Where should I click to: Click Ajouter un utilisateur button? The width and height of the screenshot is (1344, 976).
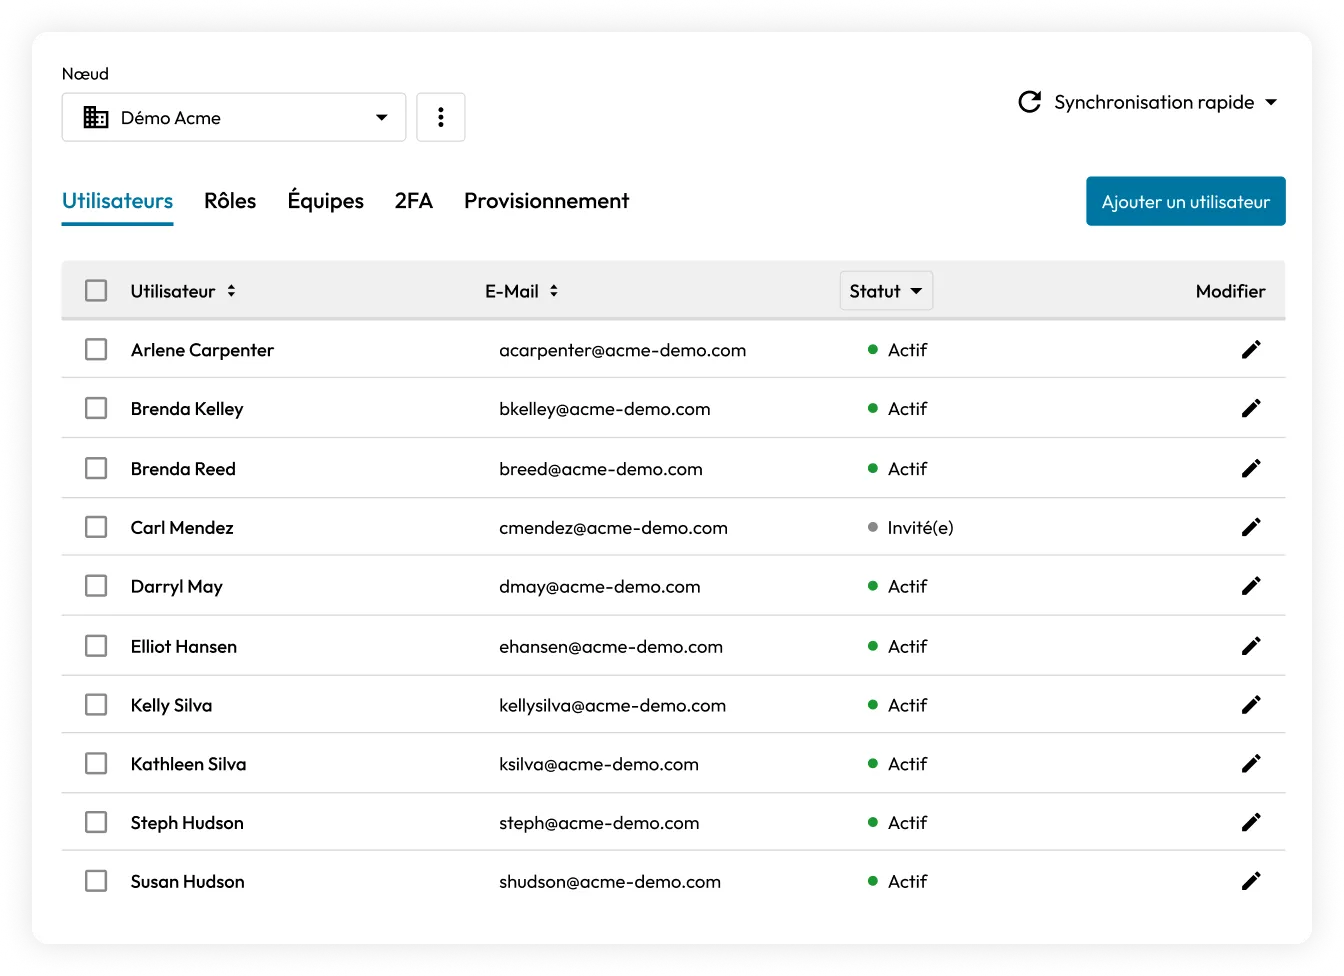click(1186, 201)
